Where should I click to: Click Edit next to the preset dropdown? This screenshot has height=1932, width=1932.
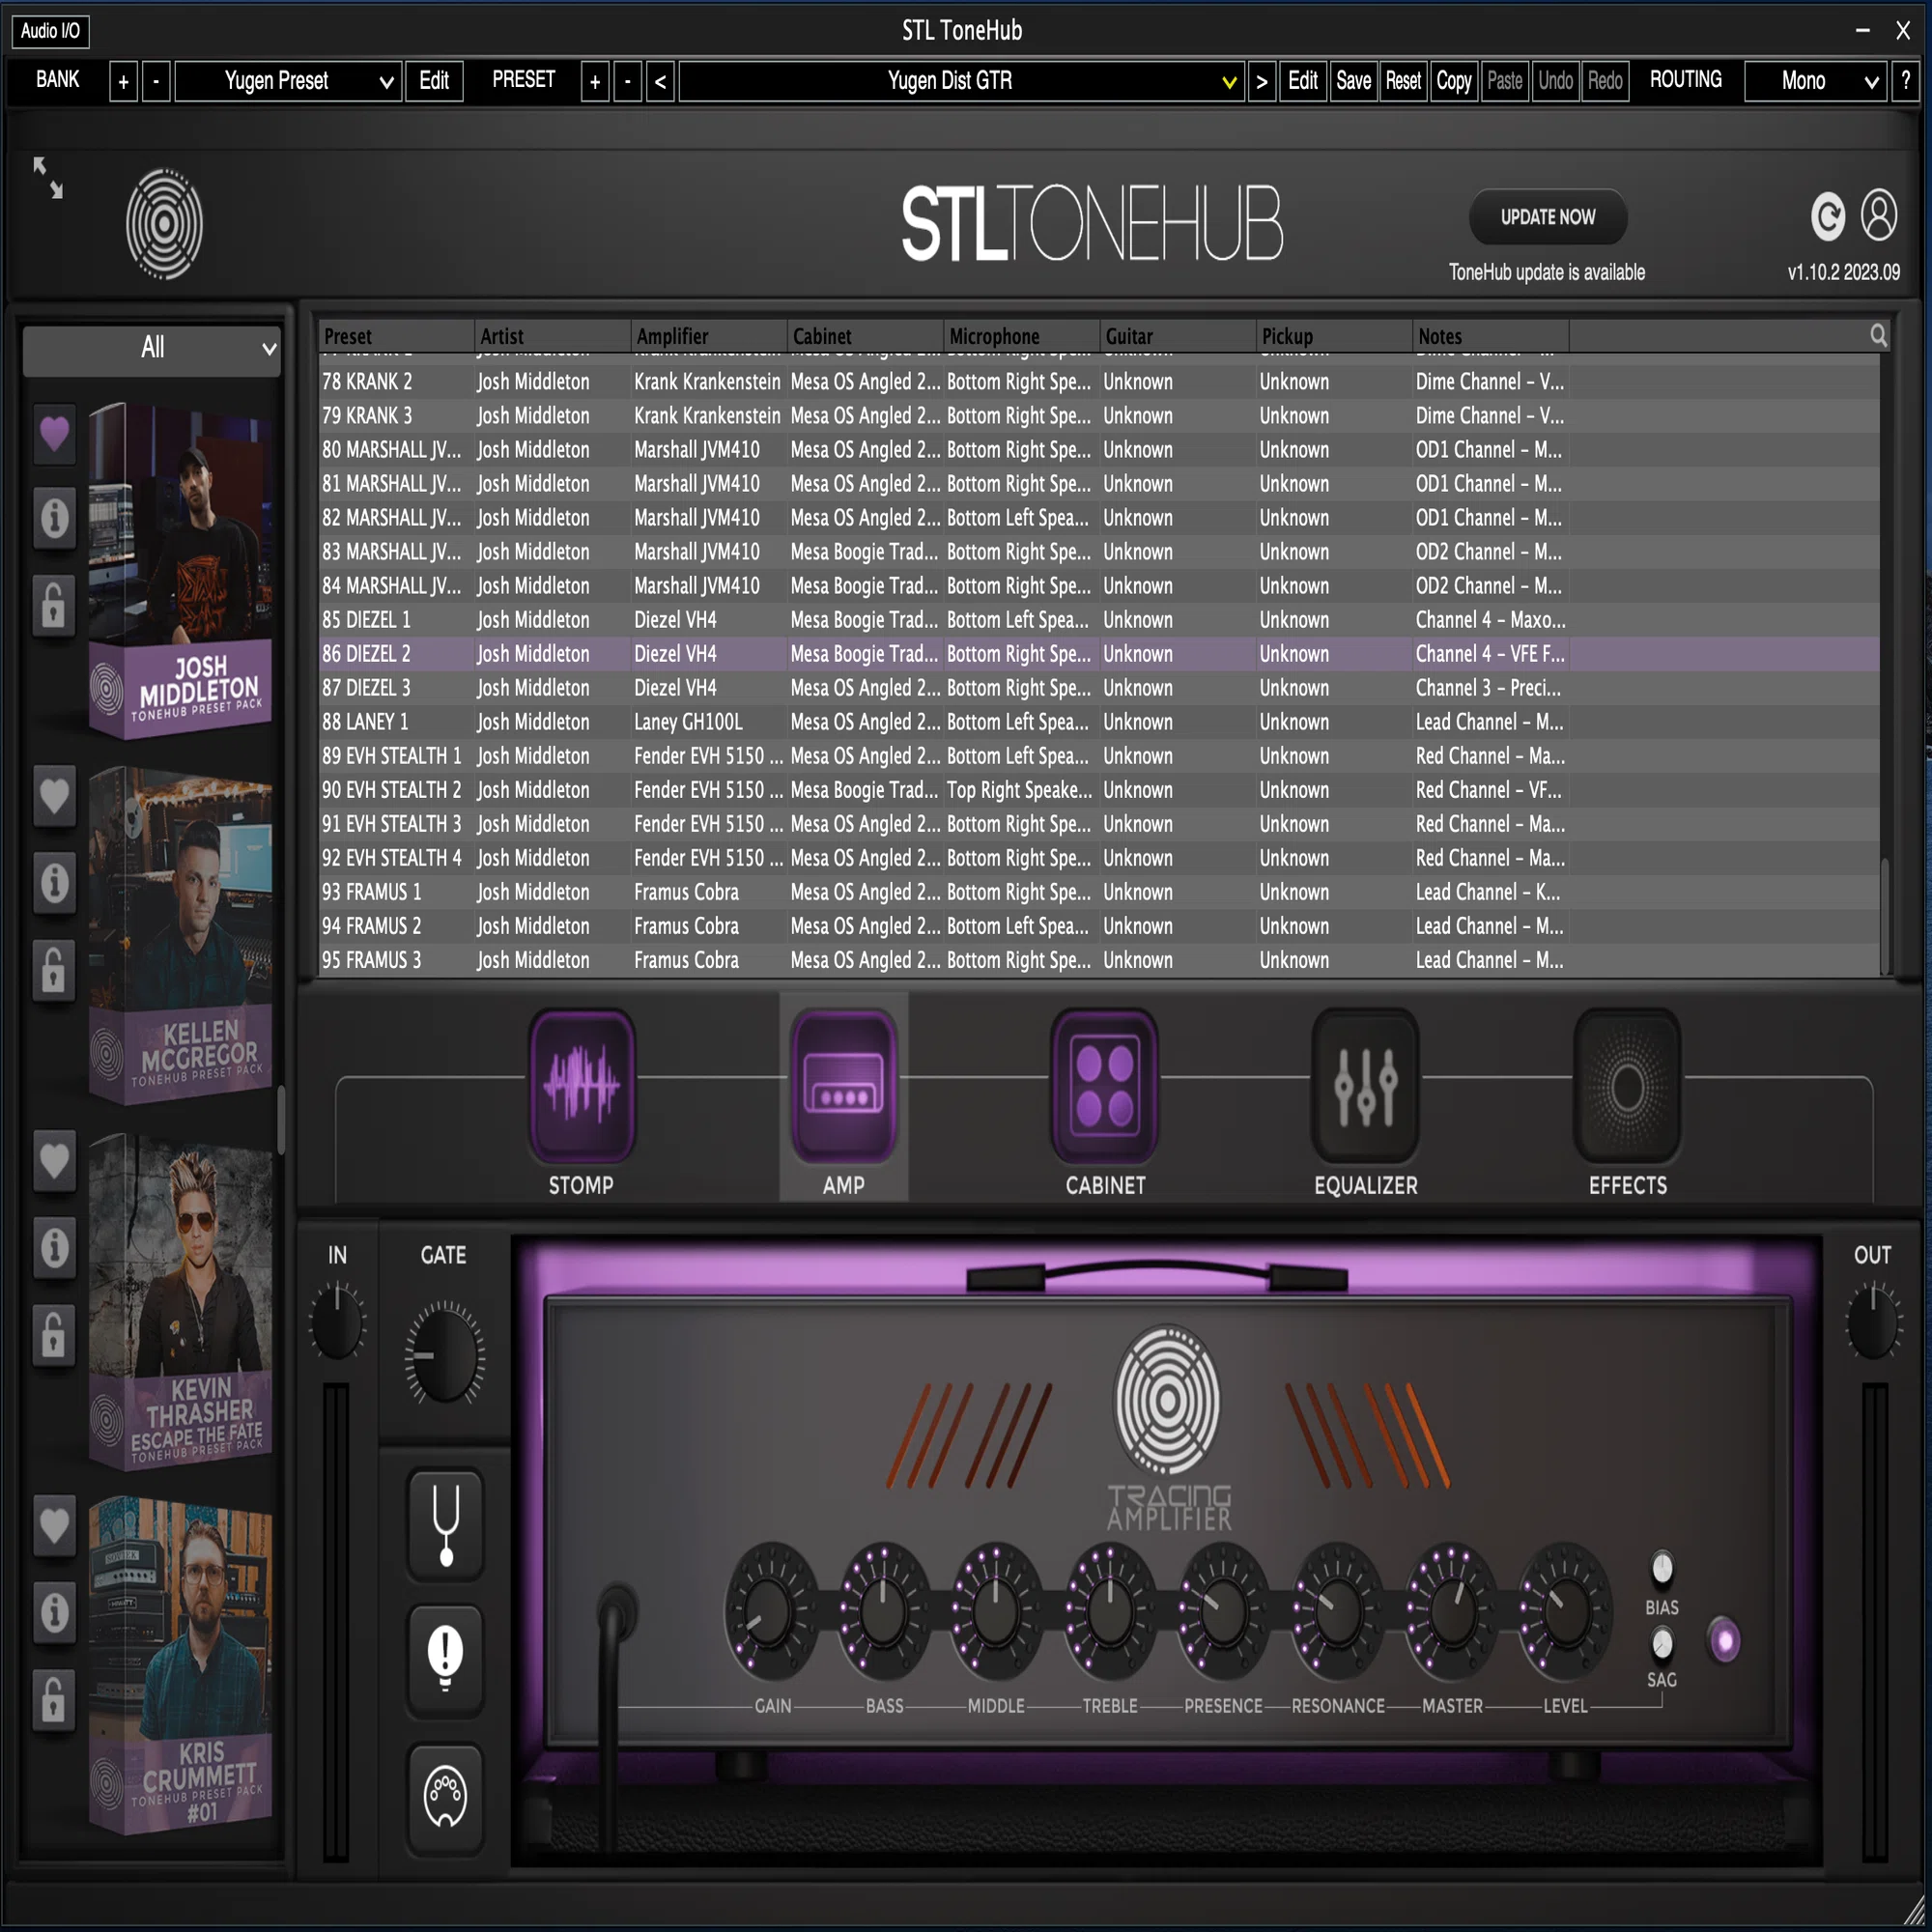click(1302, 81)
